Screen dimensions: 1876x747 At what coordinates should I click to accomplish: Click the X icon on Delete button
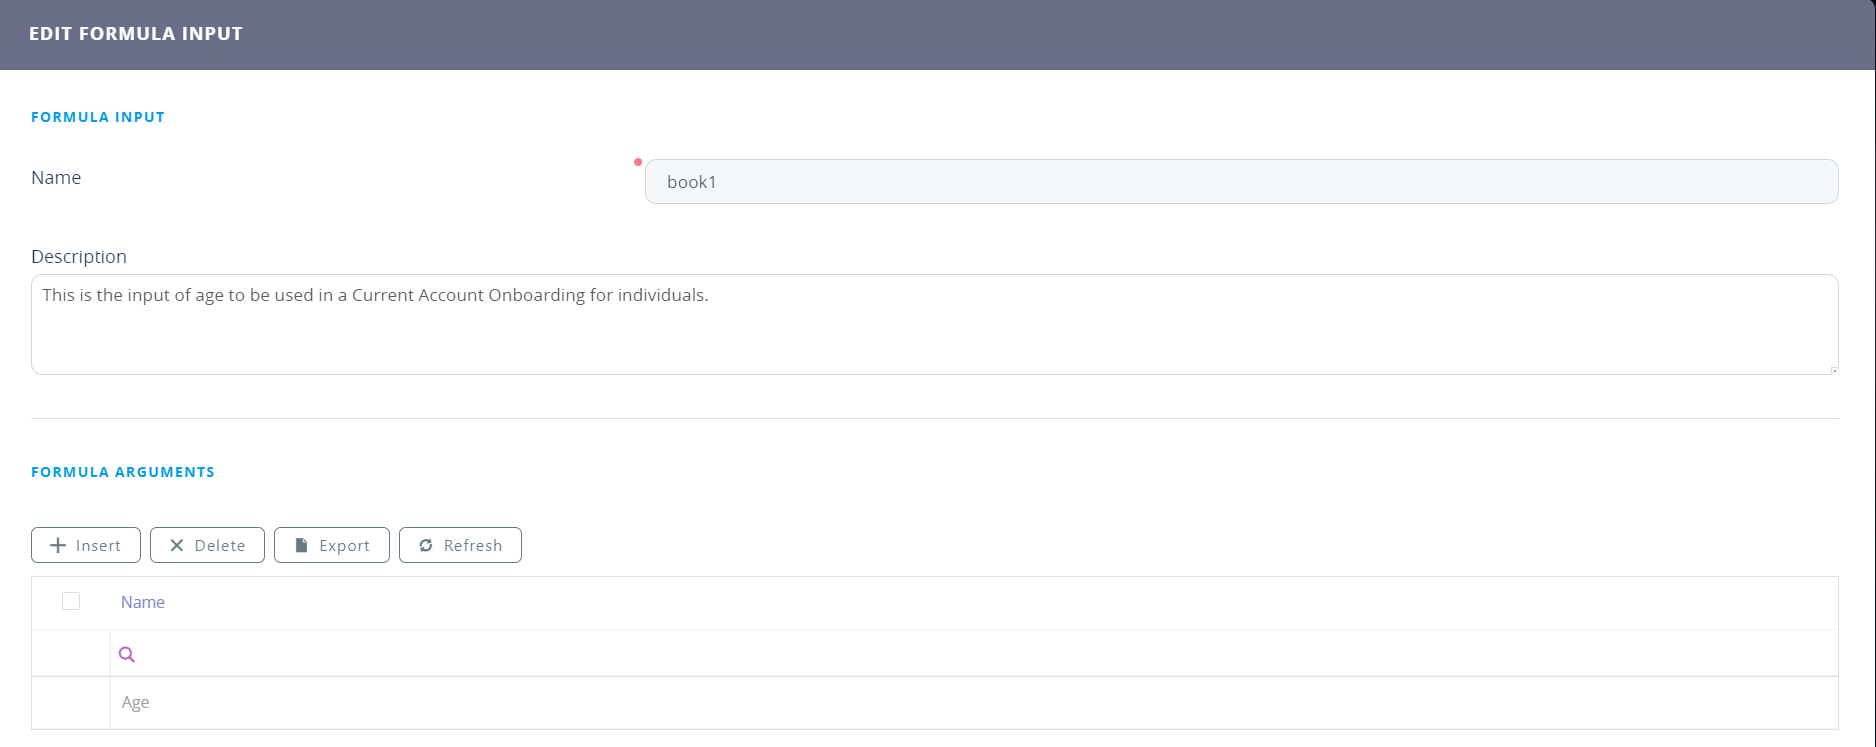(177, 545)
